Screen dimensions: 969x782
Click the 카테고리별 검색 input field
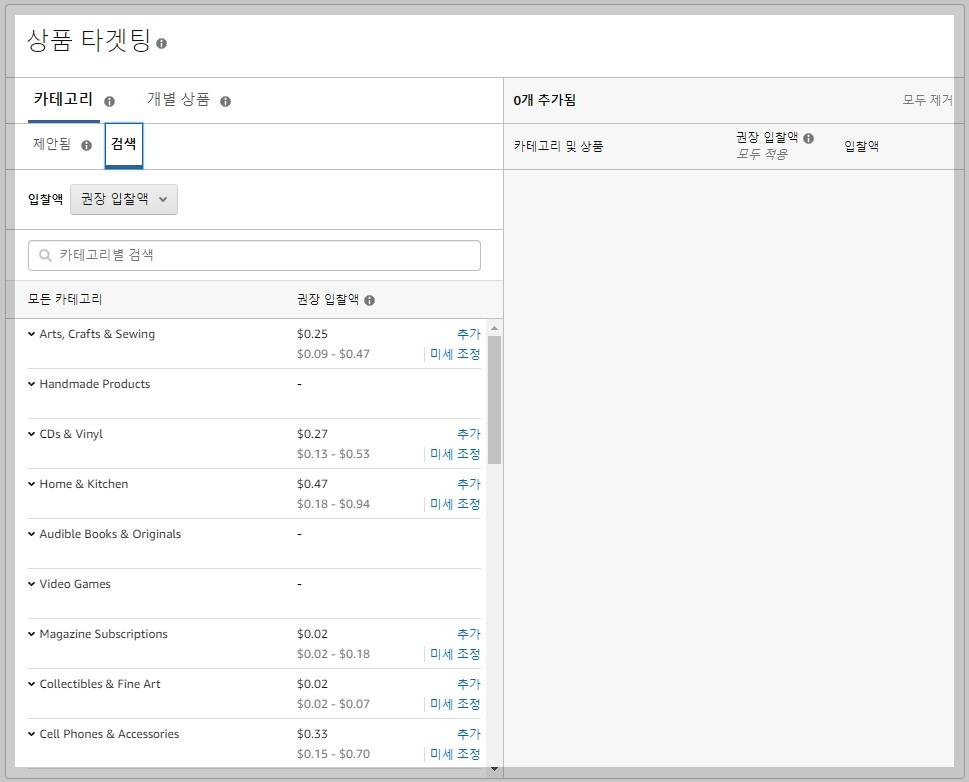point(254,255)
